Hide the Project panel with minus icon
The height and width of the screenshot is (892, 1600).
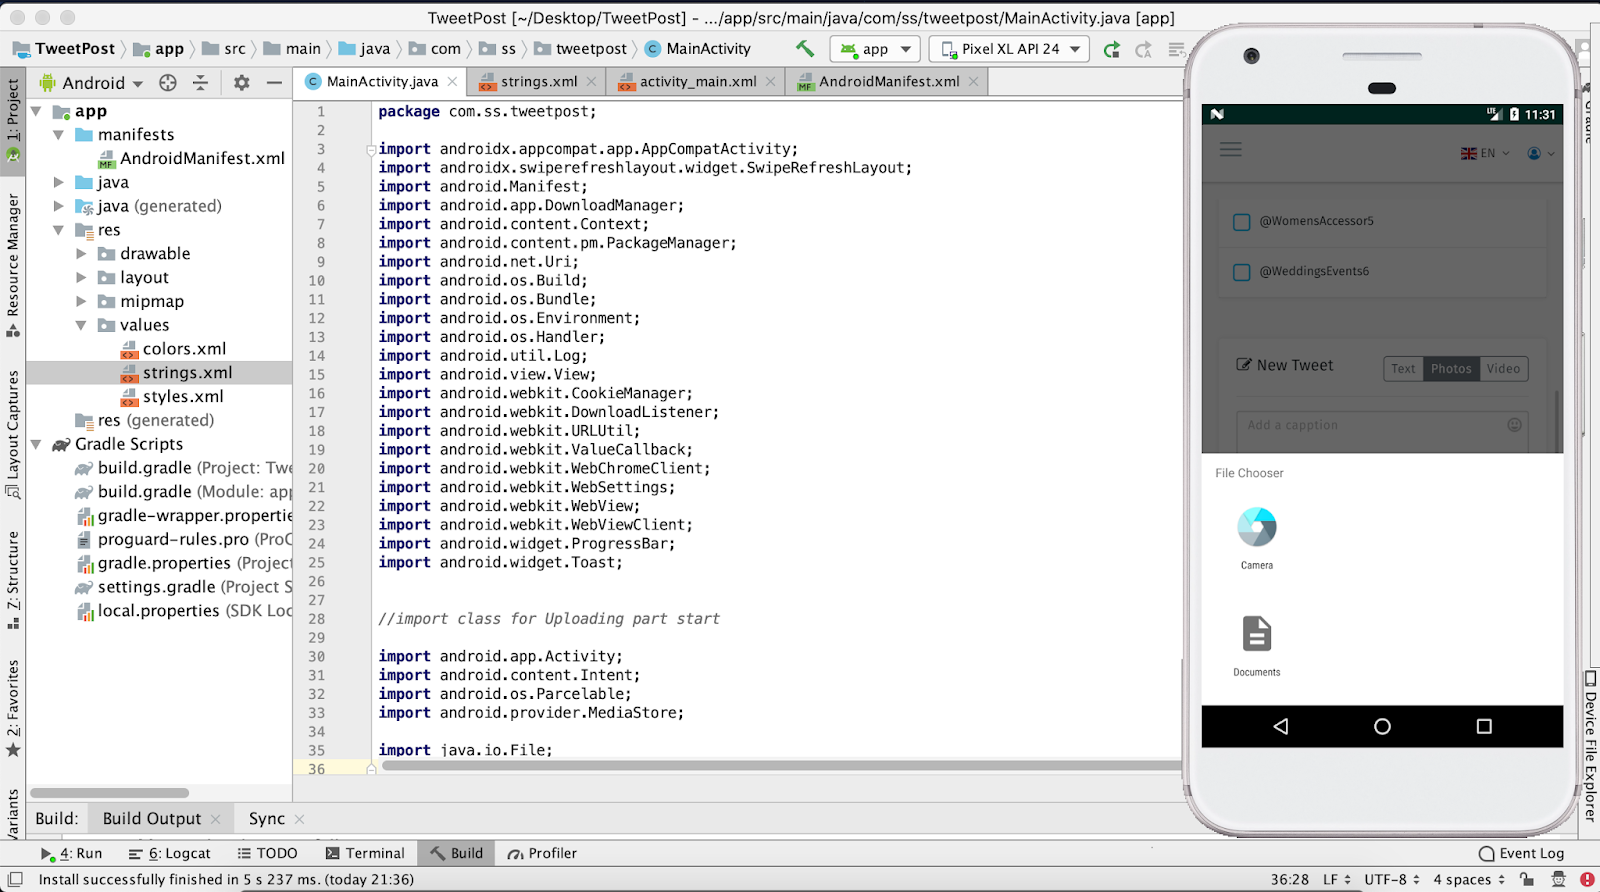[274, 83]
